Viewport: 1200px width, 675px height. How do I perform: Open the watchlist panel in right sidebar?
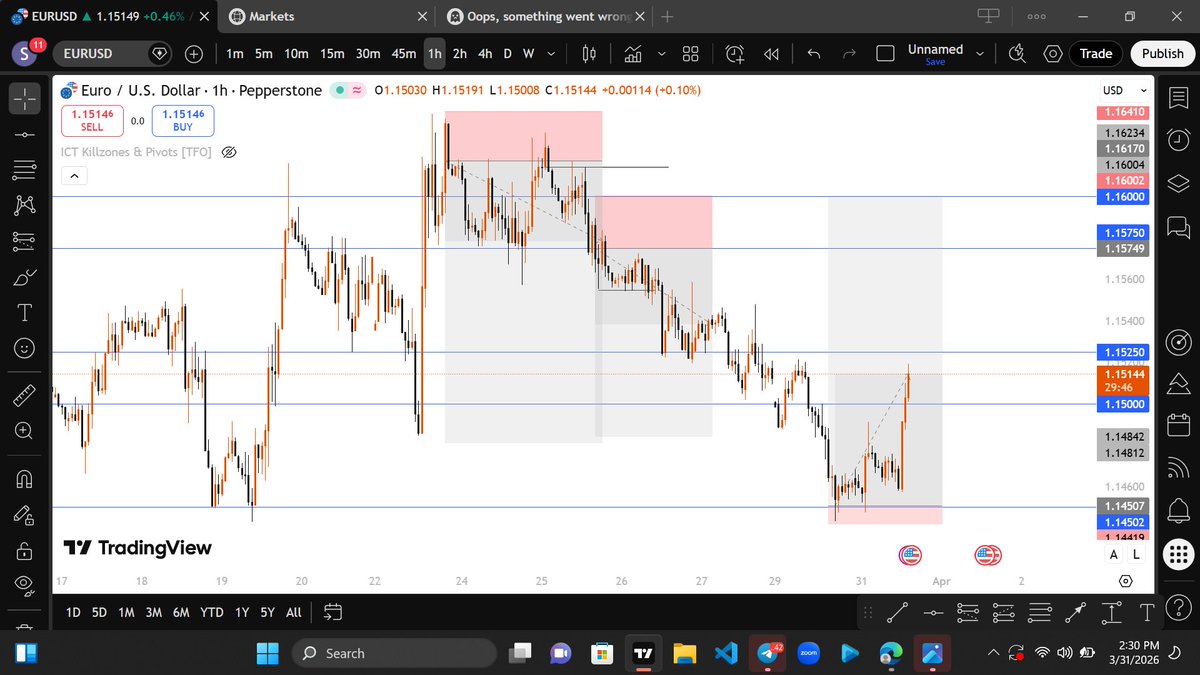click(x=1178, y=97)
